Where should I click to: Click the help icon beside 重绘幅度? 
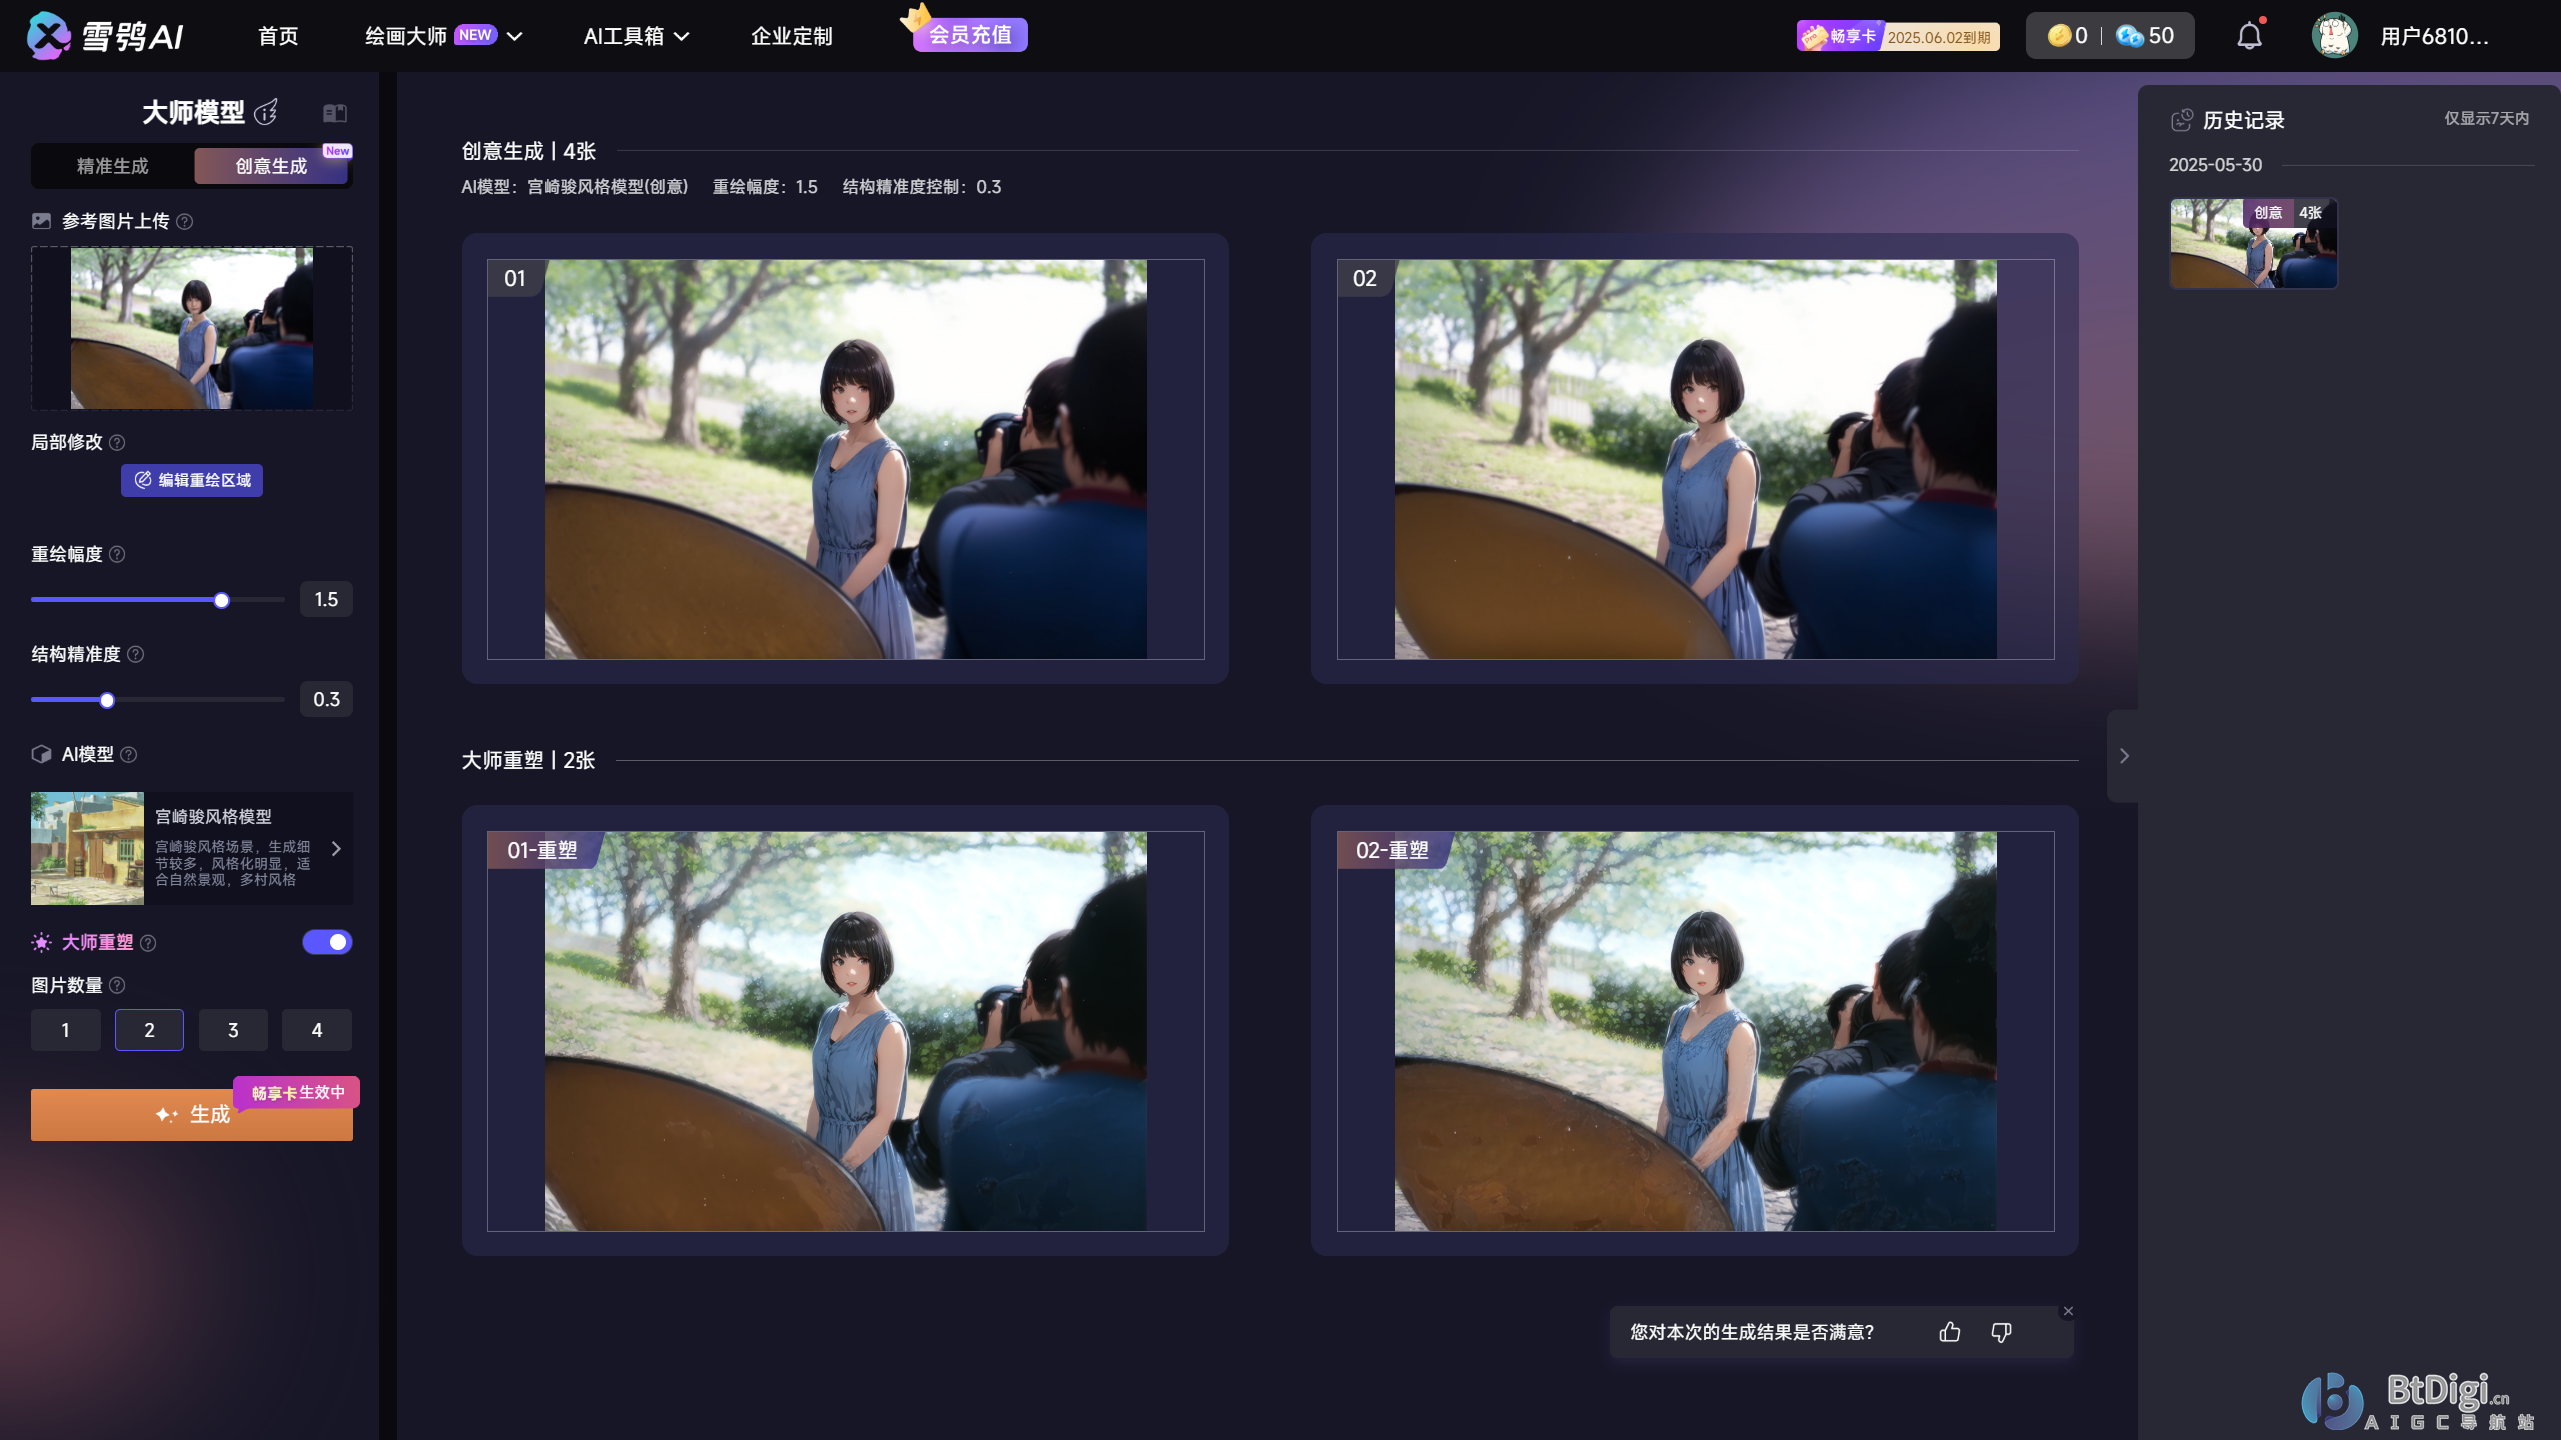117,554
